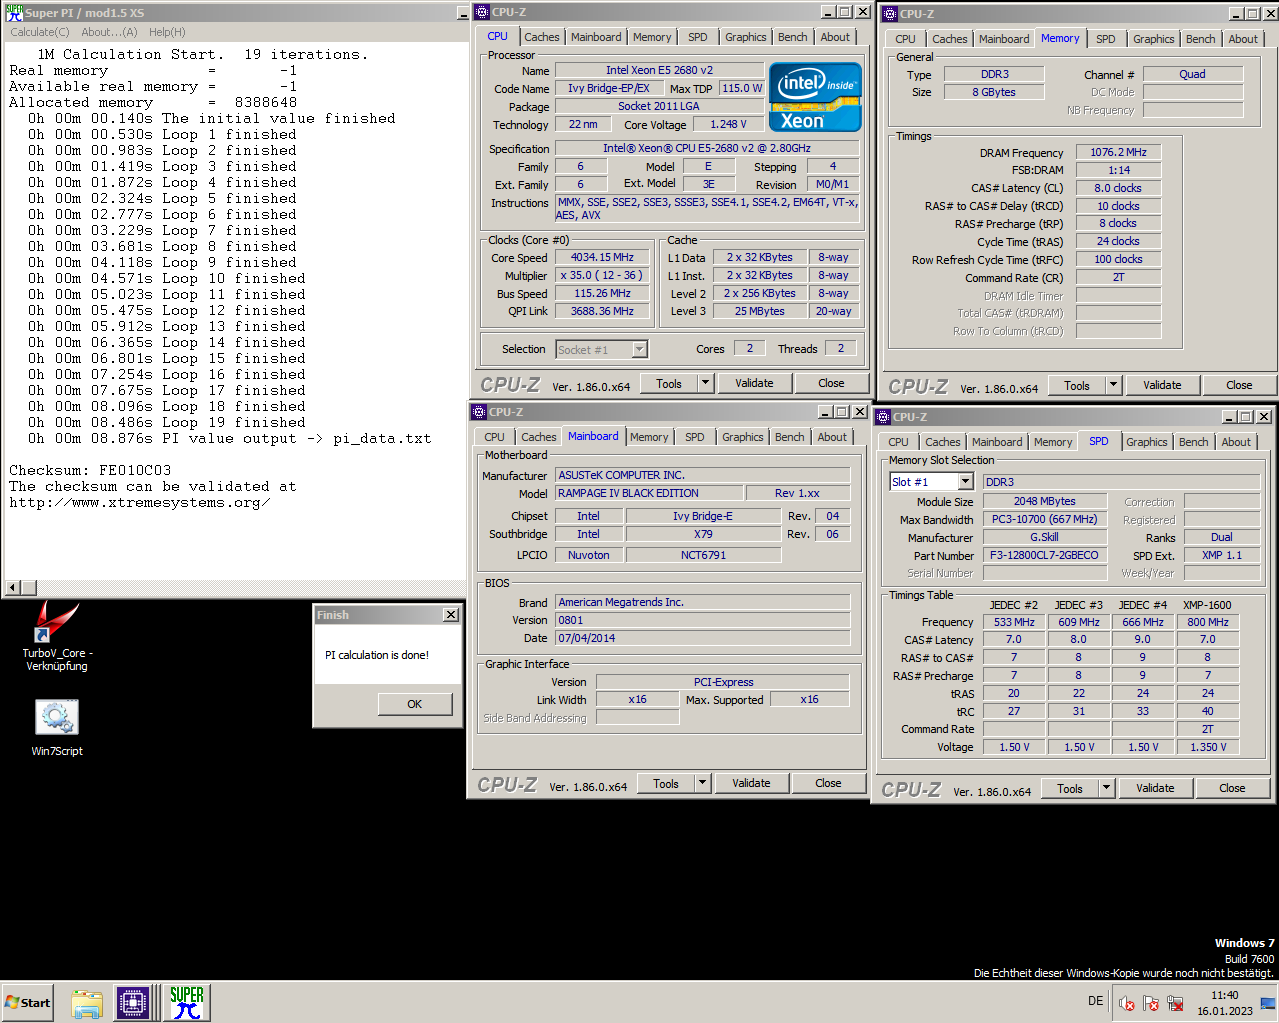The height and width of the screenshot is (1023, 1279).
Task: Open the Tools dropdown arrow in the Memory window
Action: click(x=1113, y=385)
